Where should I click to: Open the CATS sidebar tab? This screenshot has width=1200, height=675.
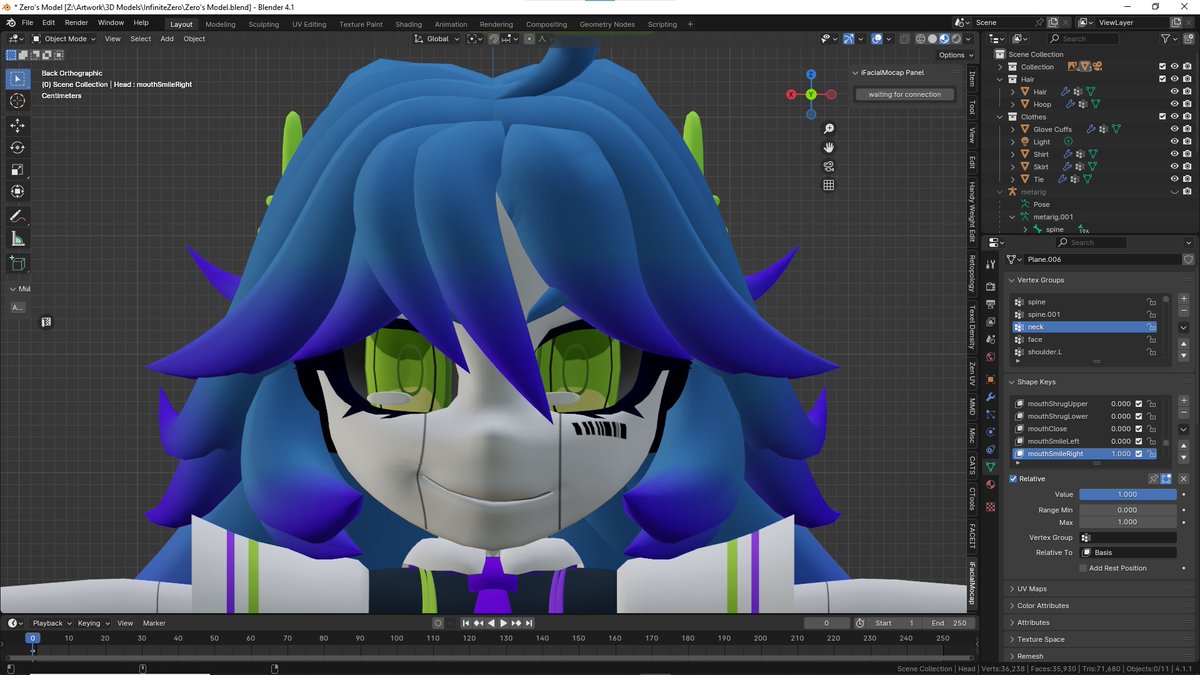(972, 465)
